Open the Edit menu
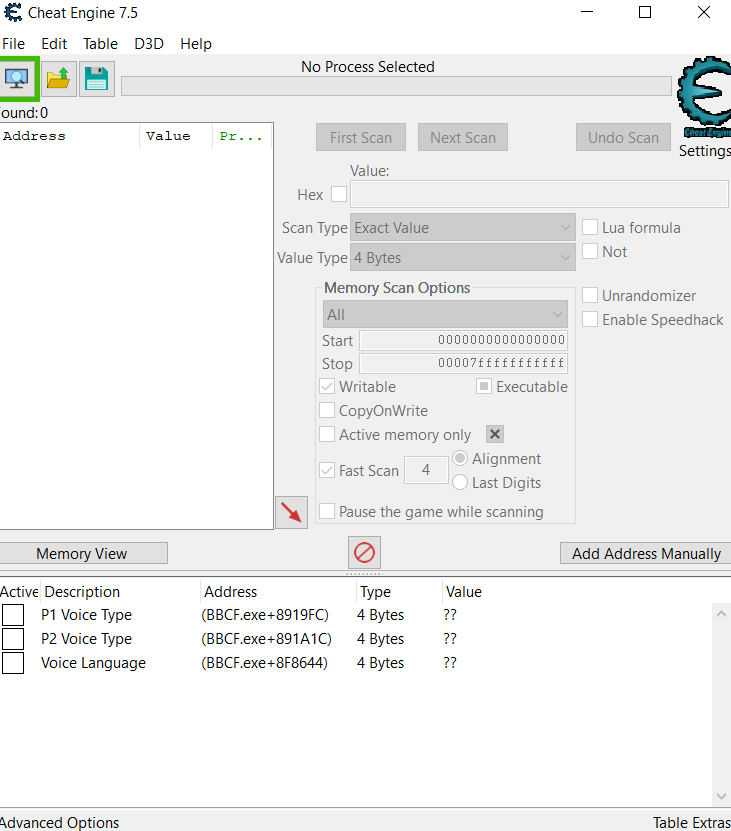731x831 pixels. pos(54,43)
